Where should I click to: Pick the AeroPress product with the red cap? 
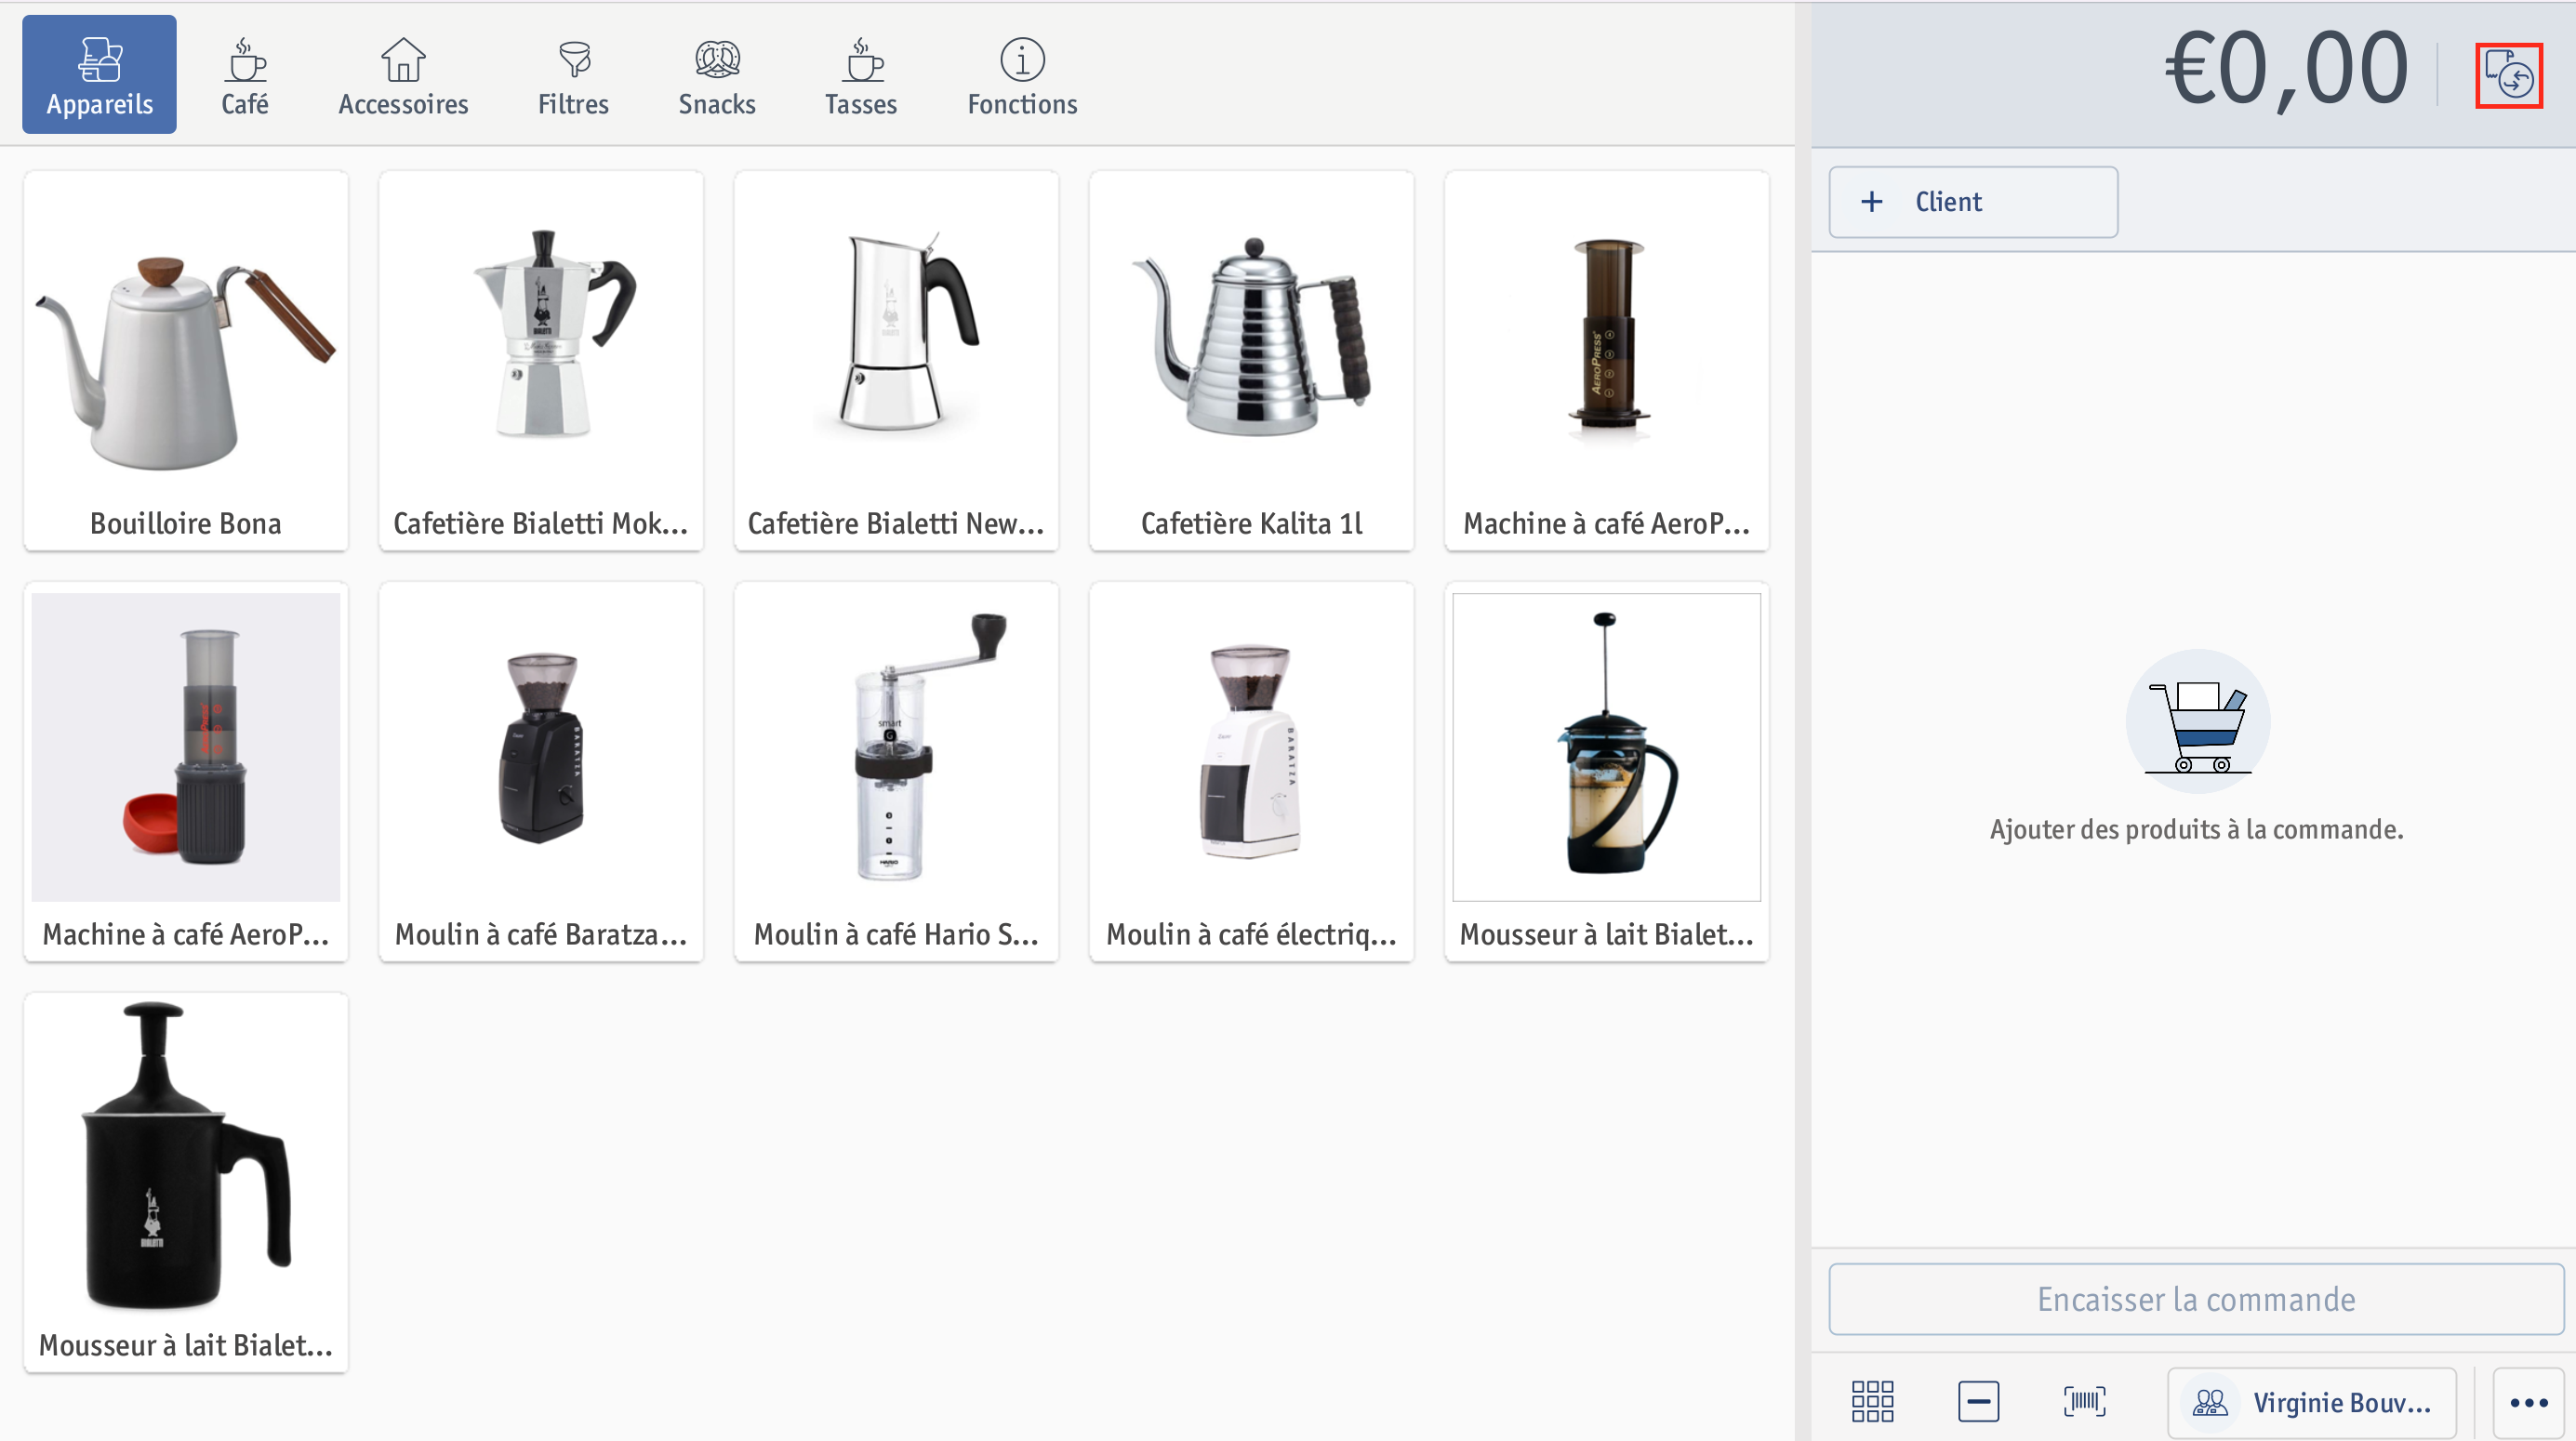186,772
